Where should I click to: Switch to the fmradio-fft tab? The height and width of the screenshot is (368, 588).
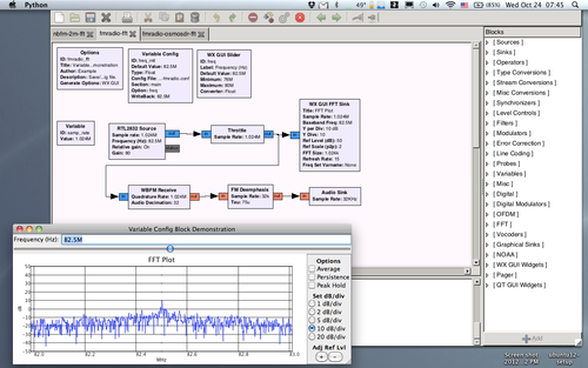[114, 33]
